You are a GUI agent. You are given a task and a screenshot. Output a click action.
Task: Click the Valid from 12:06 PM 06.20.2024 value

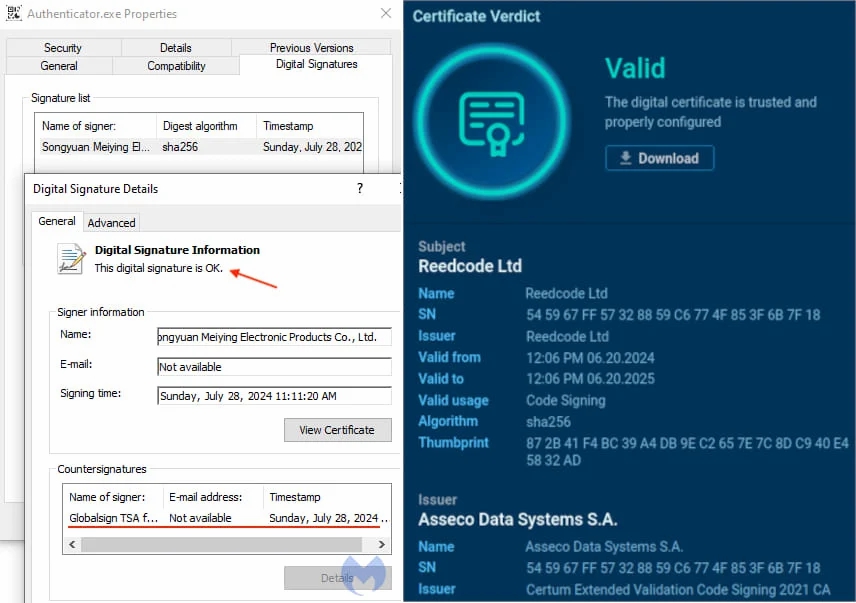pyautogui.click(x=590, y=358)
